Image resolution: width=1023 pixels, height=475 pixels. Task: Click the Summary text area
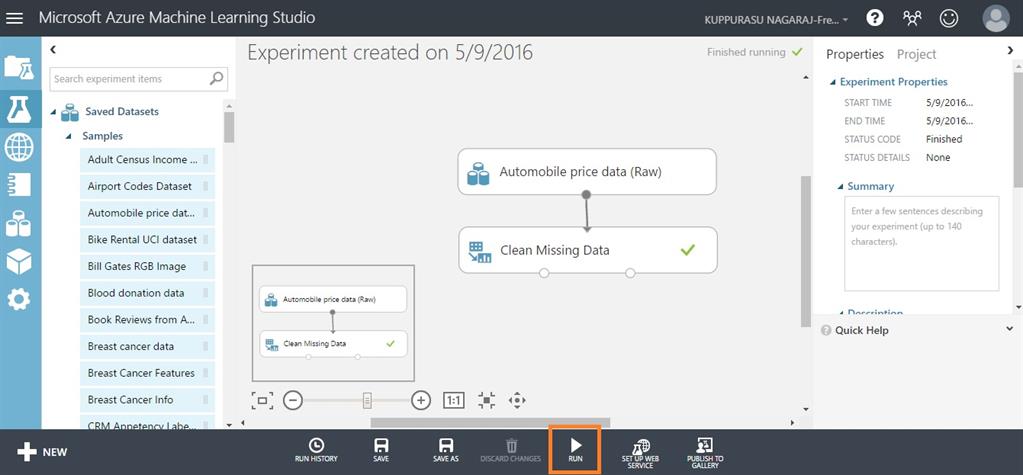tap(921, 243)
